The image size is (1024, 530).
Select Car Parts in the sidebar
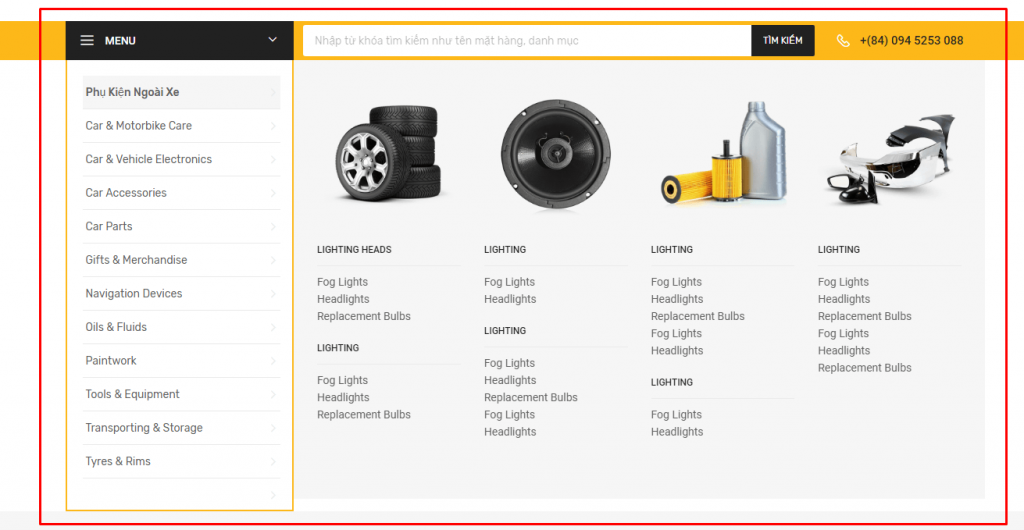click(109, 226)
